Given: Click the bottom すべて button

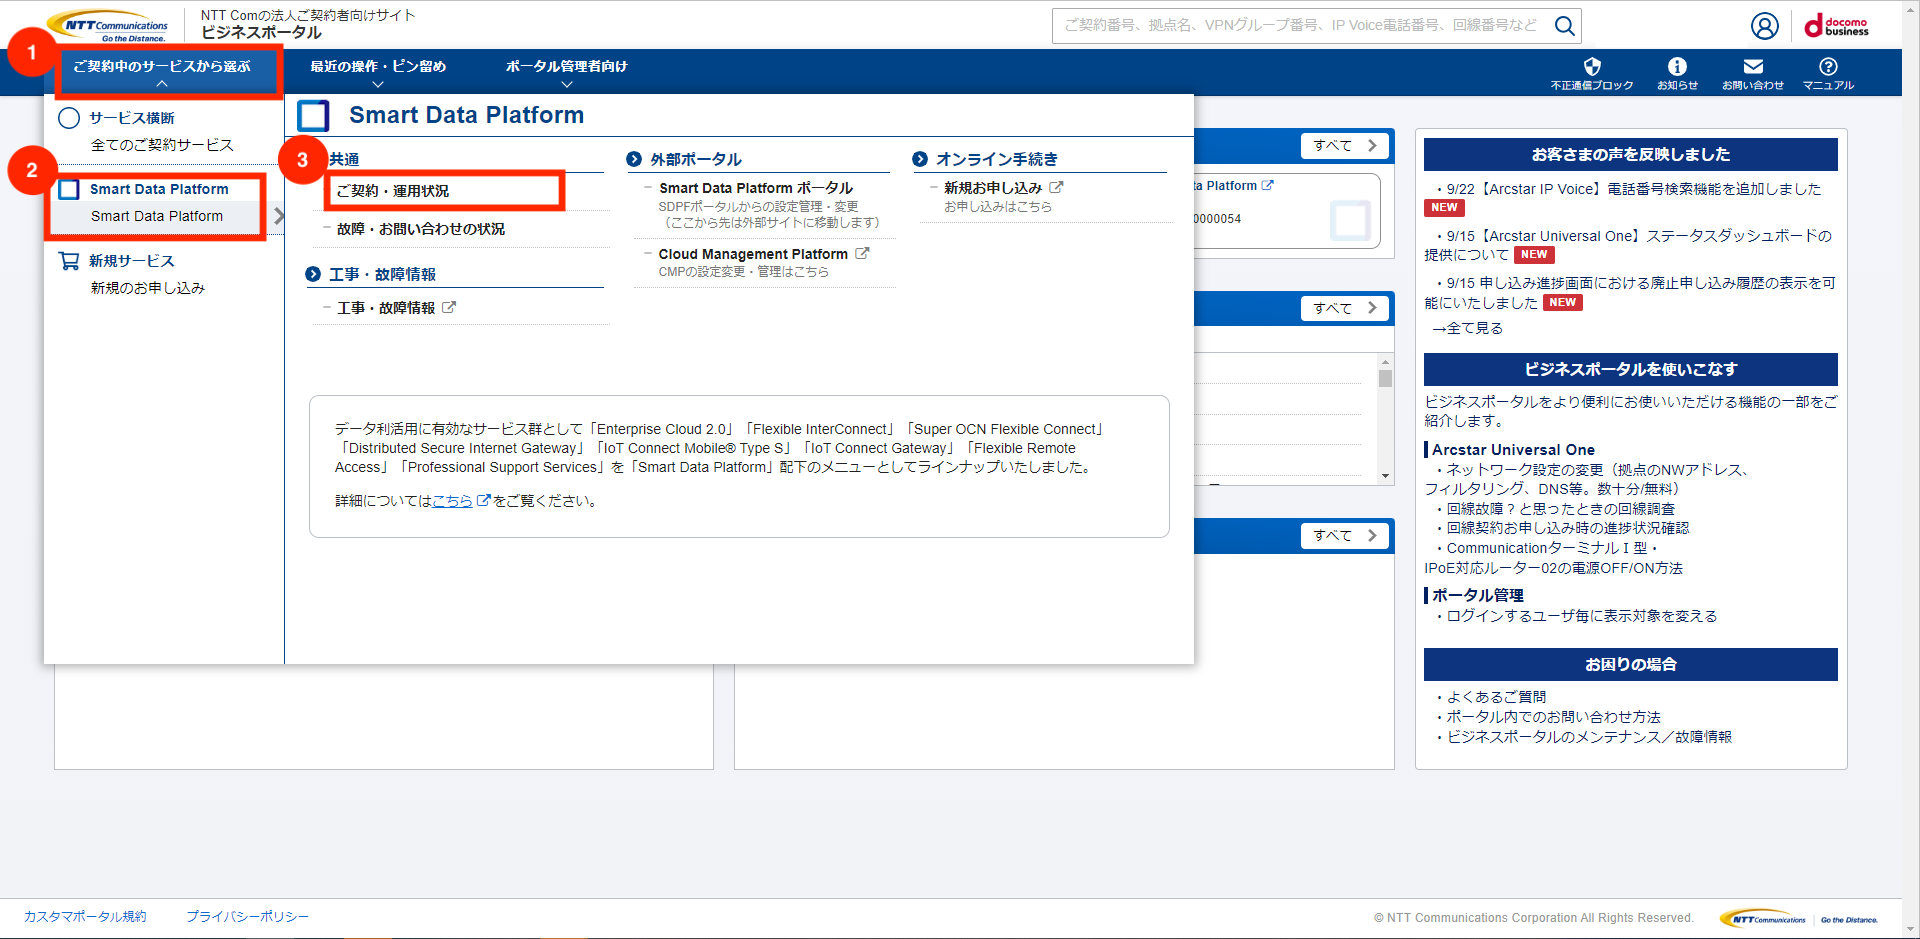Looking at the screenshot, I should pyautogui.click(x=1345, y=536).
